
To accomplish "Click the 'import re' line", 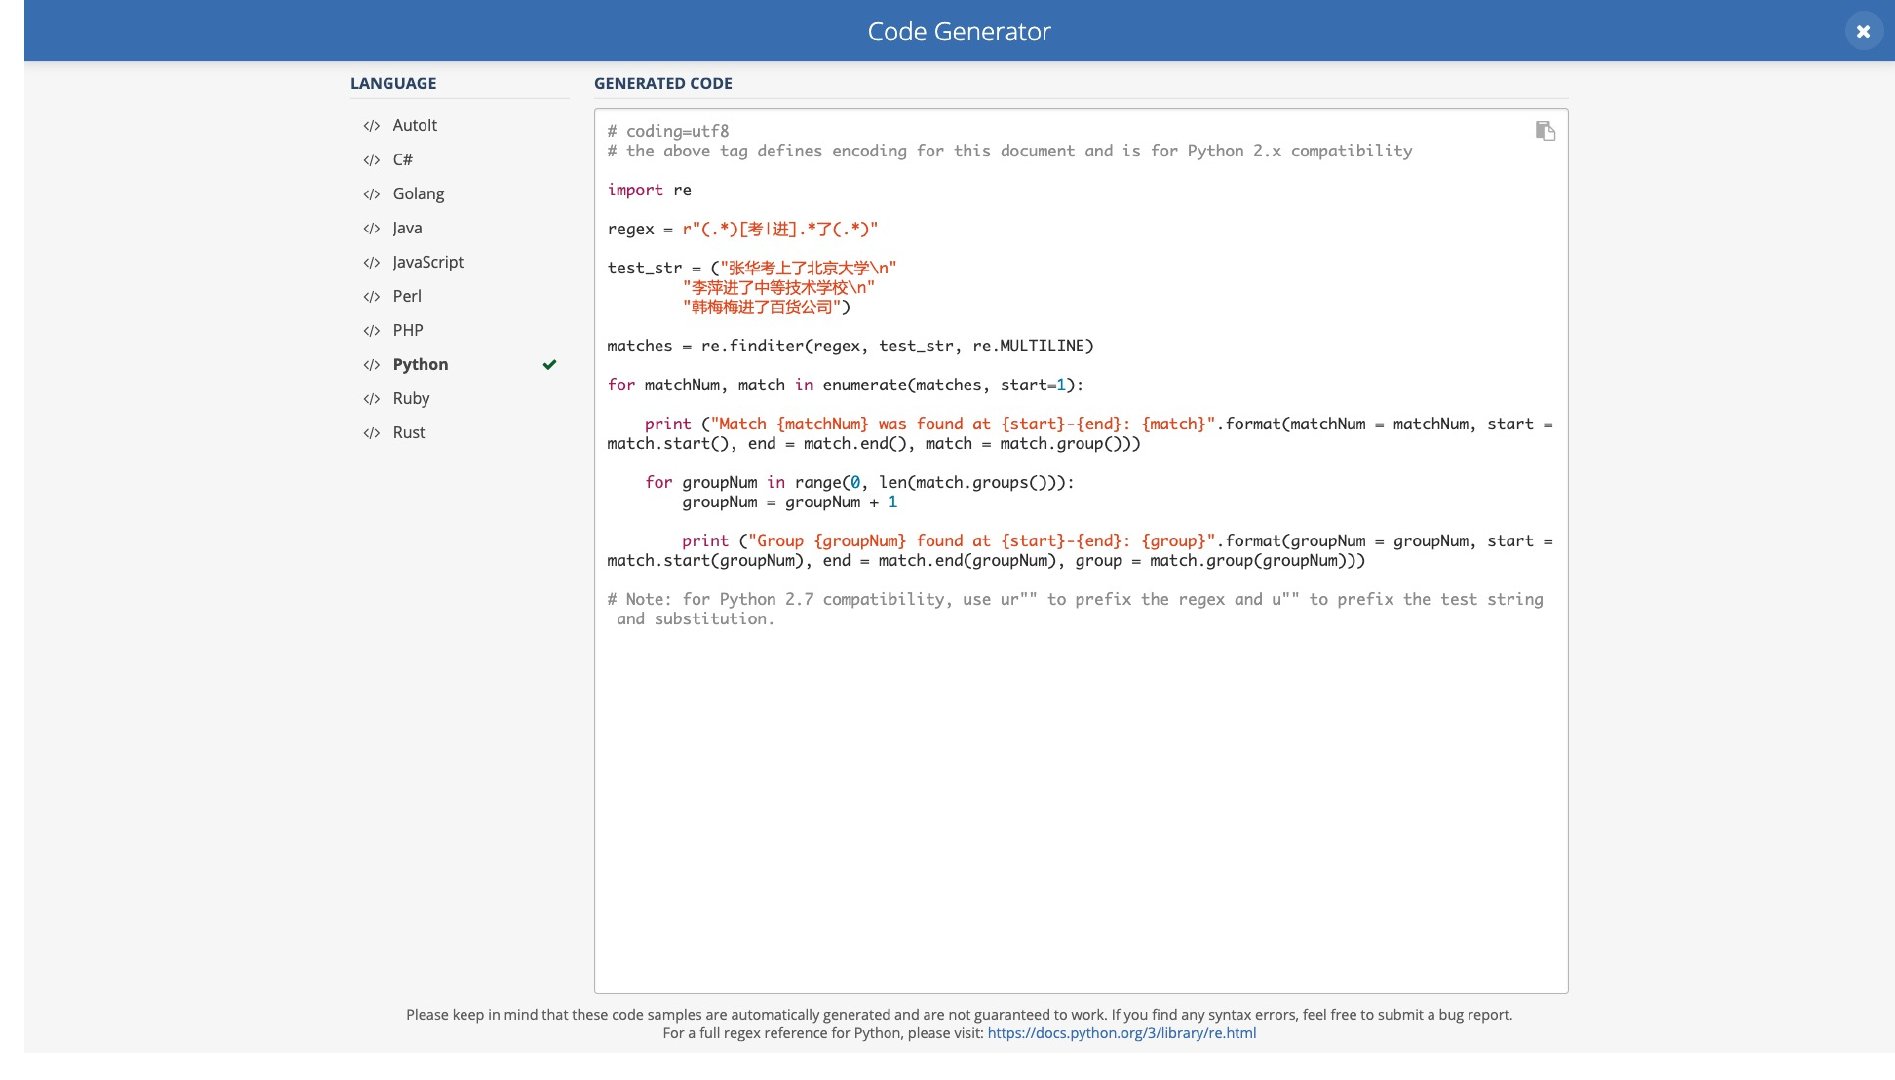I will click(649, 190).
